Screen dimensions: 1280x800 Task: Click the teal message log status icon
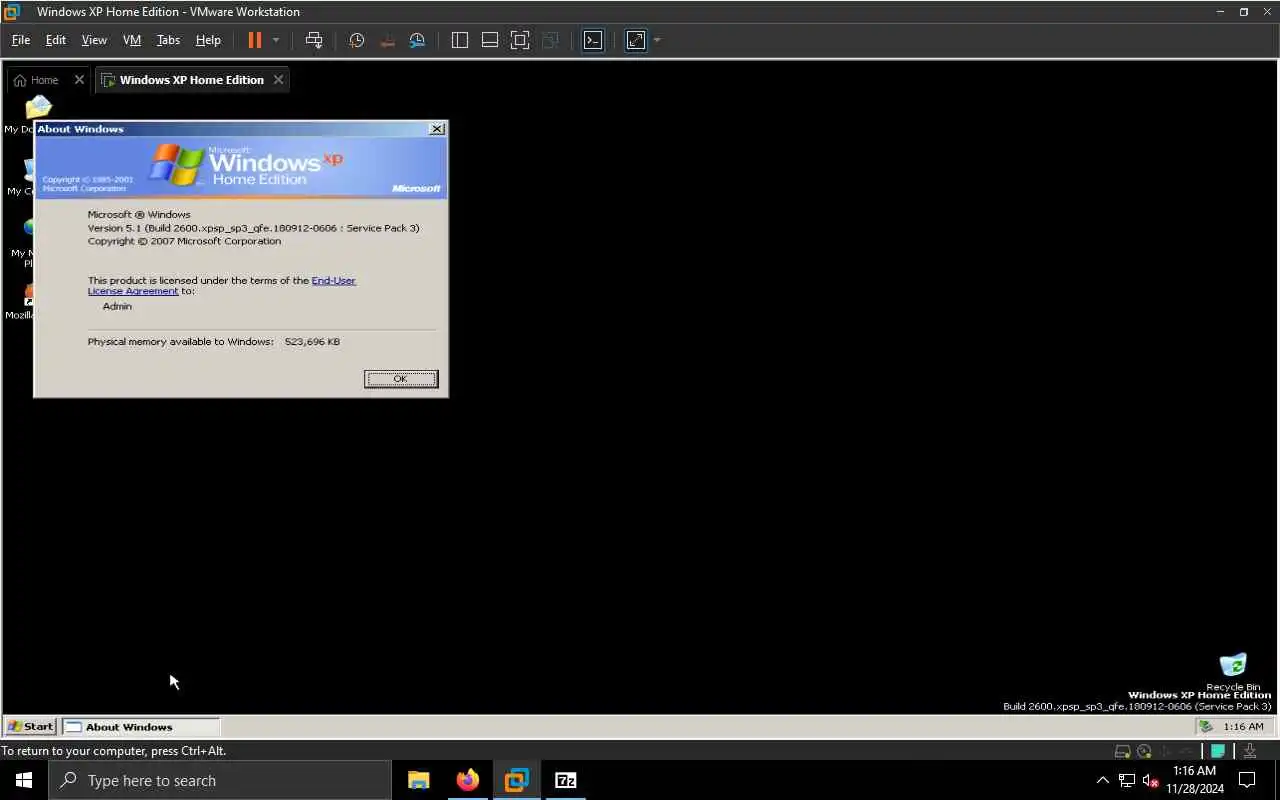[1218, 751]
